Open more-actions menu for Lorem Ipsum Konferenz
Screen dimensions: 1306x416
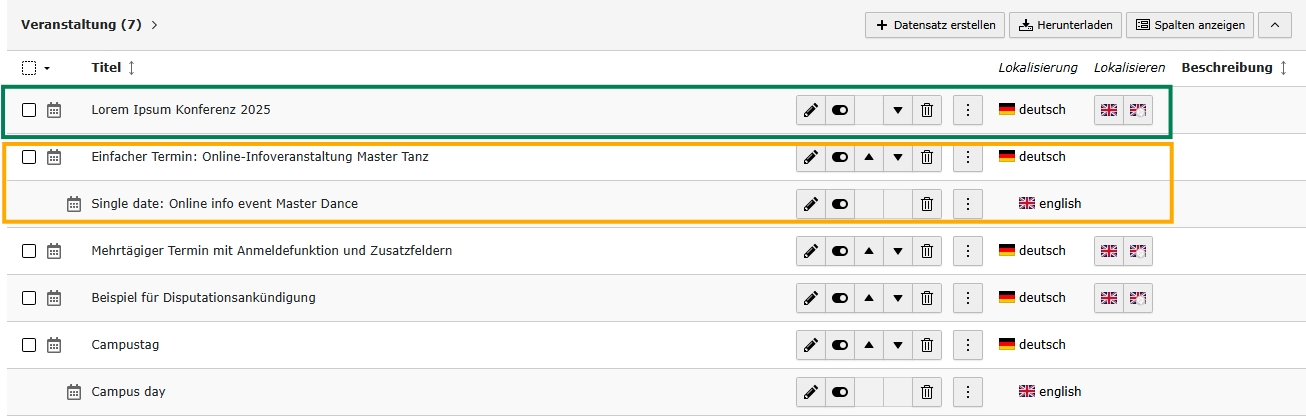click(966, 110)
